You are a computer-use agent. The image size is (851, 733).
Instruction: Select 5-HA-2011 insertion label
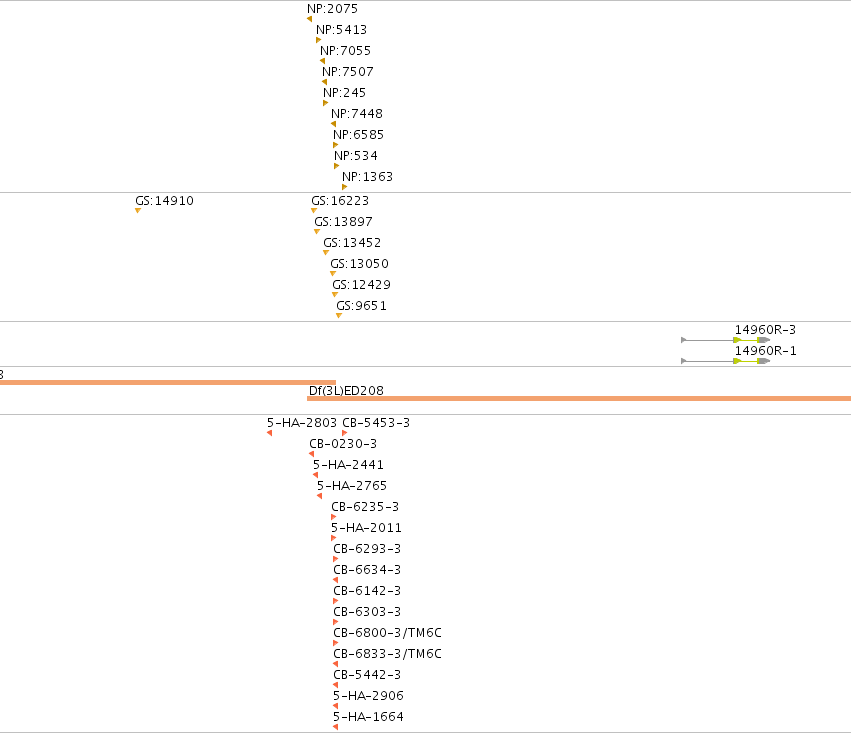(x=366, y=528)
